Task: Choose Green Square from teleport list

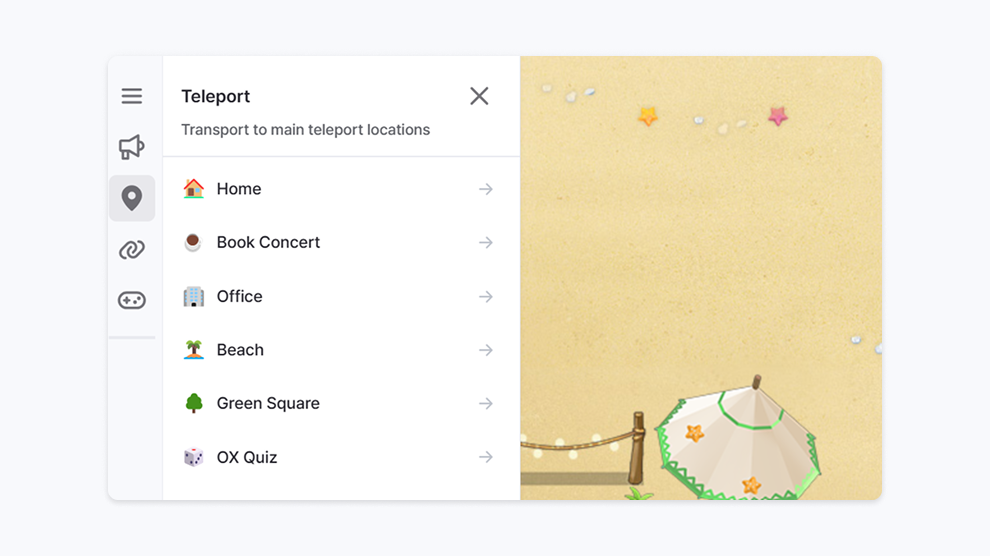Action: (x=341, y=403)
